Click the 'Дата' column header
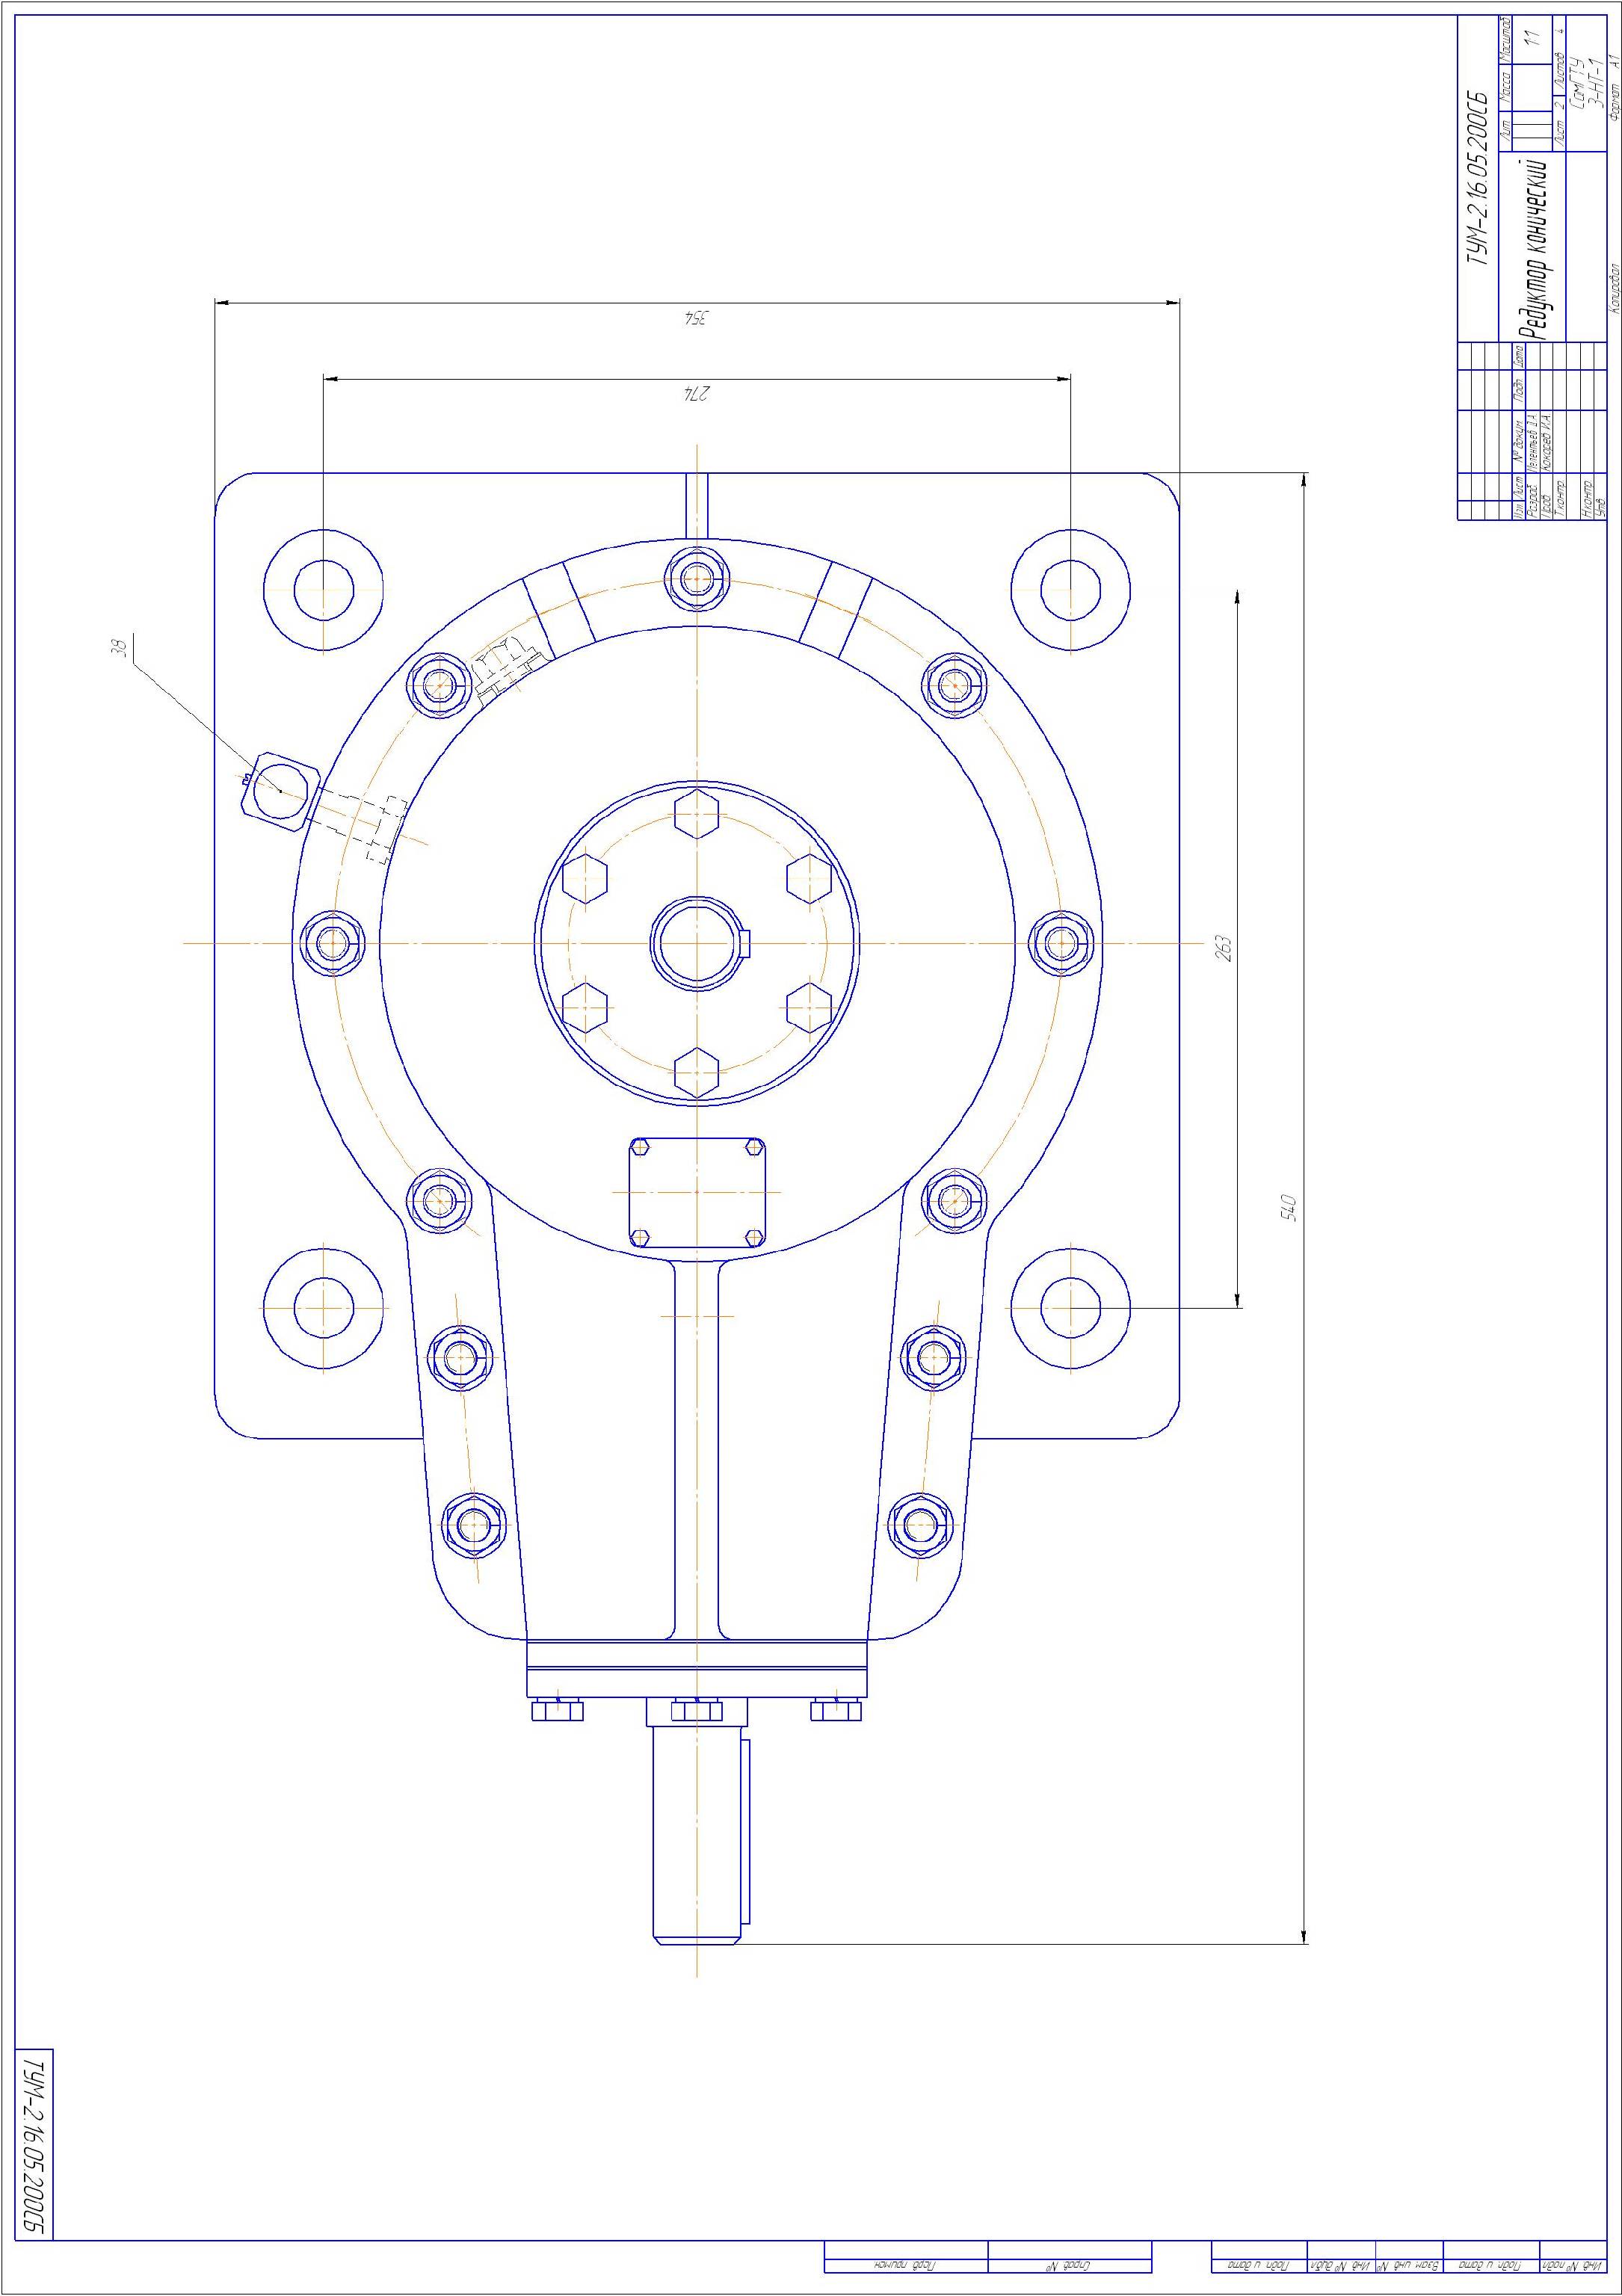Screen dimensions: 1622x2296 (x=1519, y=356)
